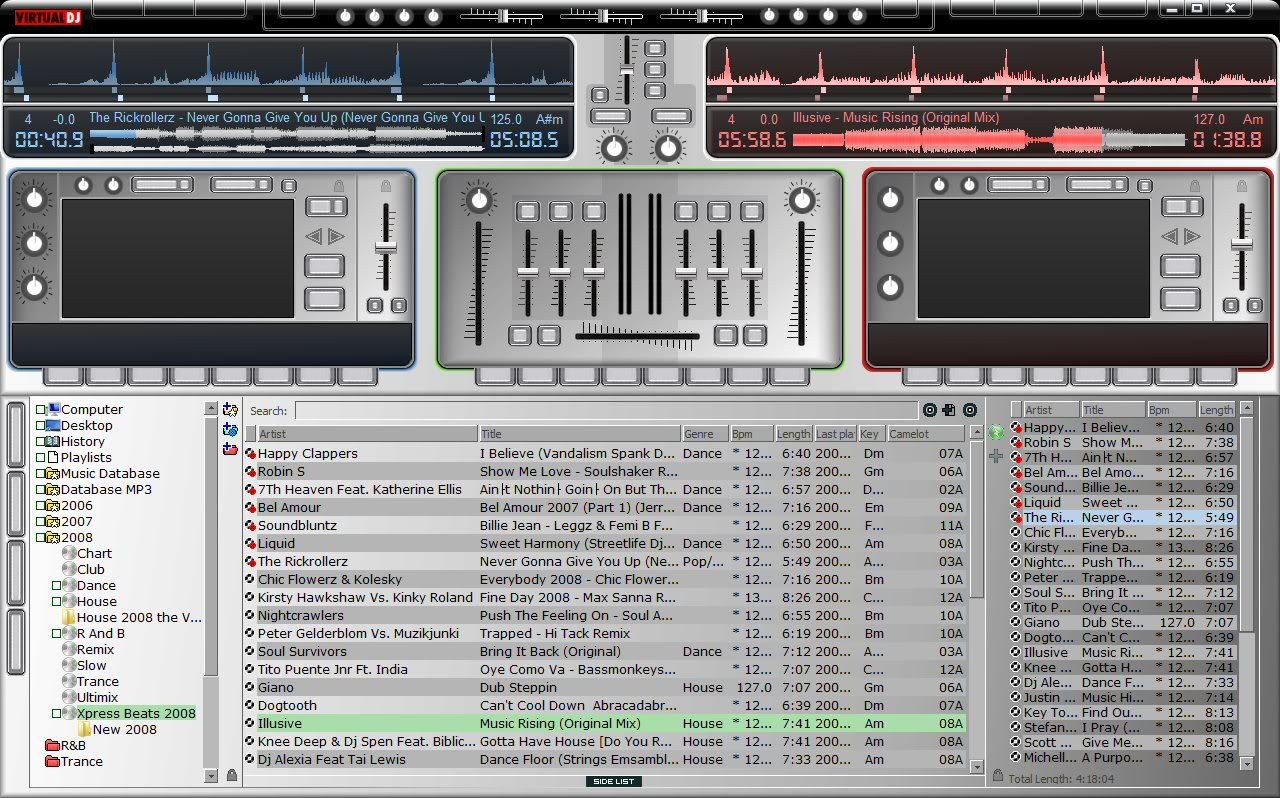Click left deck's left arrow icon
This screenshot has height=798, width=1280.
pos(313,237)
